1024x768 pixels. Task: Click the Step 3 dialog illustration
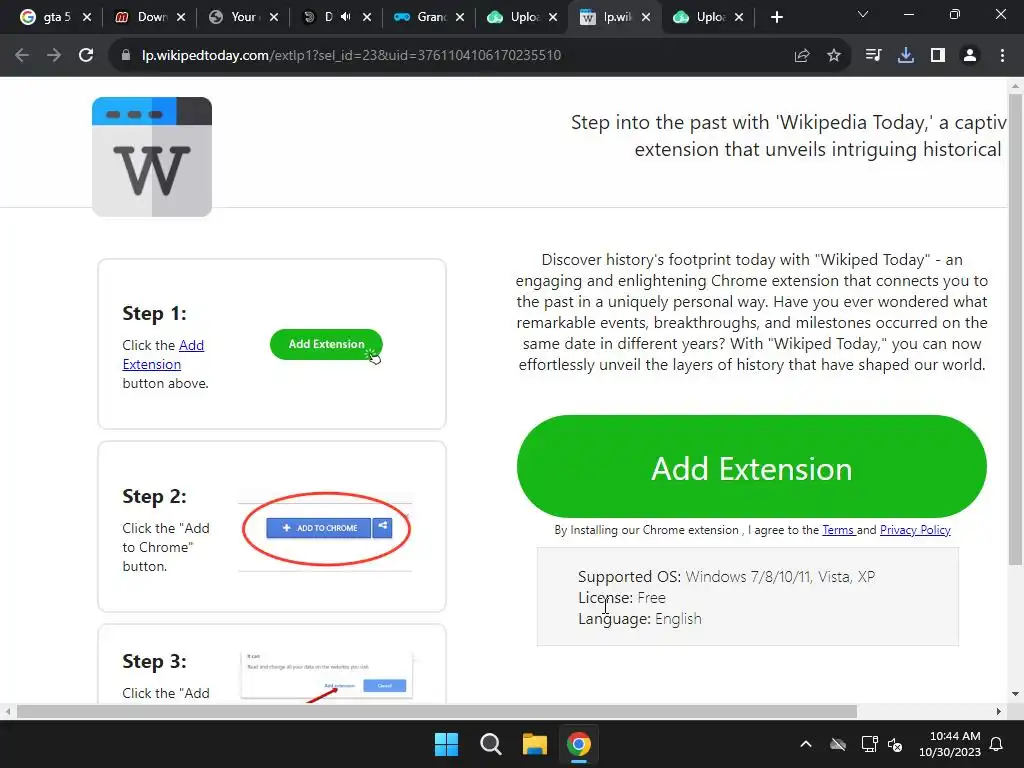coord(327,675)
